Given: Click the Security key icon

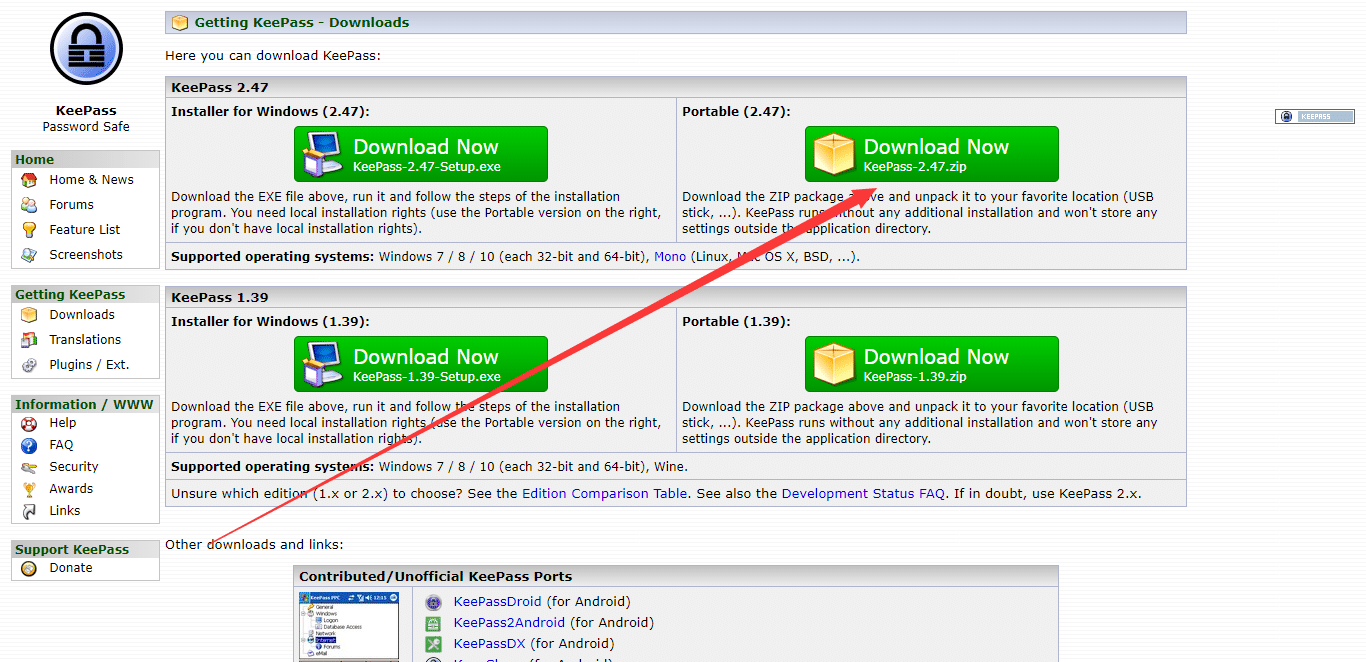Looking at the screenshot, I should 31,466.
